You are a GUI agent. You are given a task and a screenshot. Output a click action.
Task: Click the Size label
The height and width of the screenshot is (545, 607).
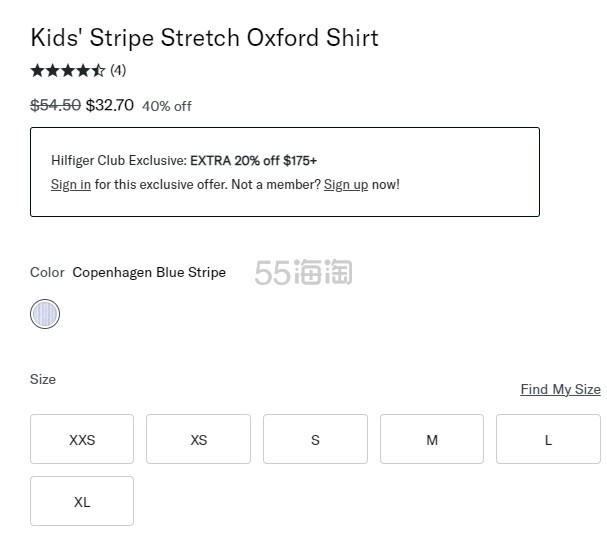click(x=43, y=379)
